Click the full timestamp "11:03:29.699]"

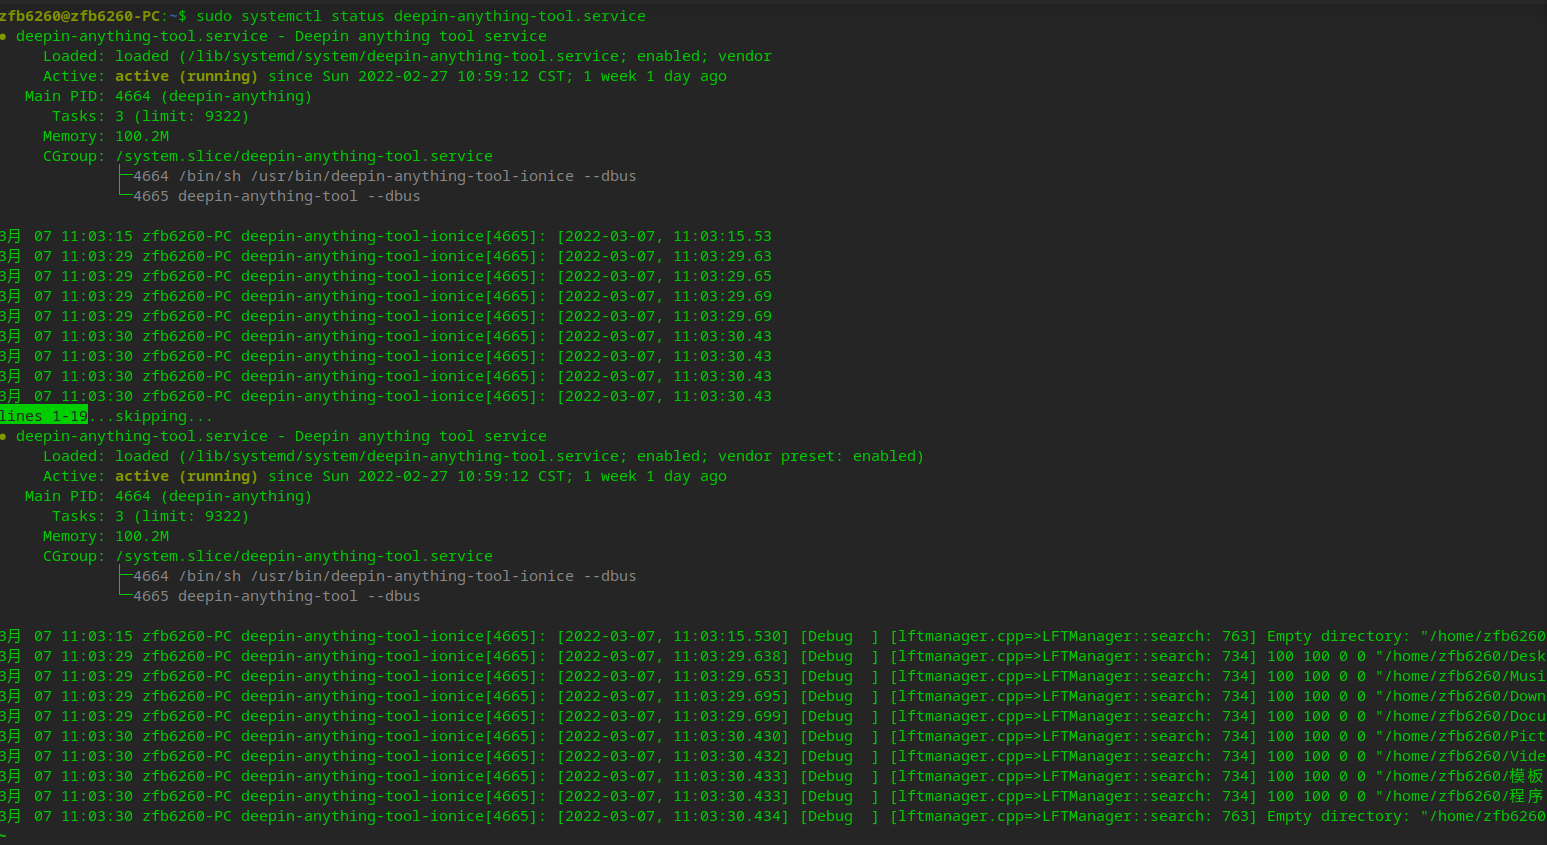coord(731,716)
